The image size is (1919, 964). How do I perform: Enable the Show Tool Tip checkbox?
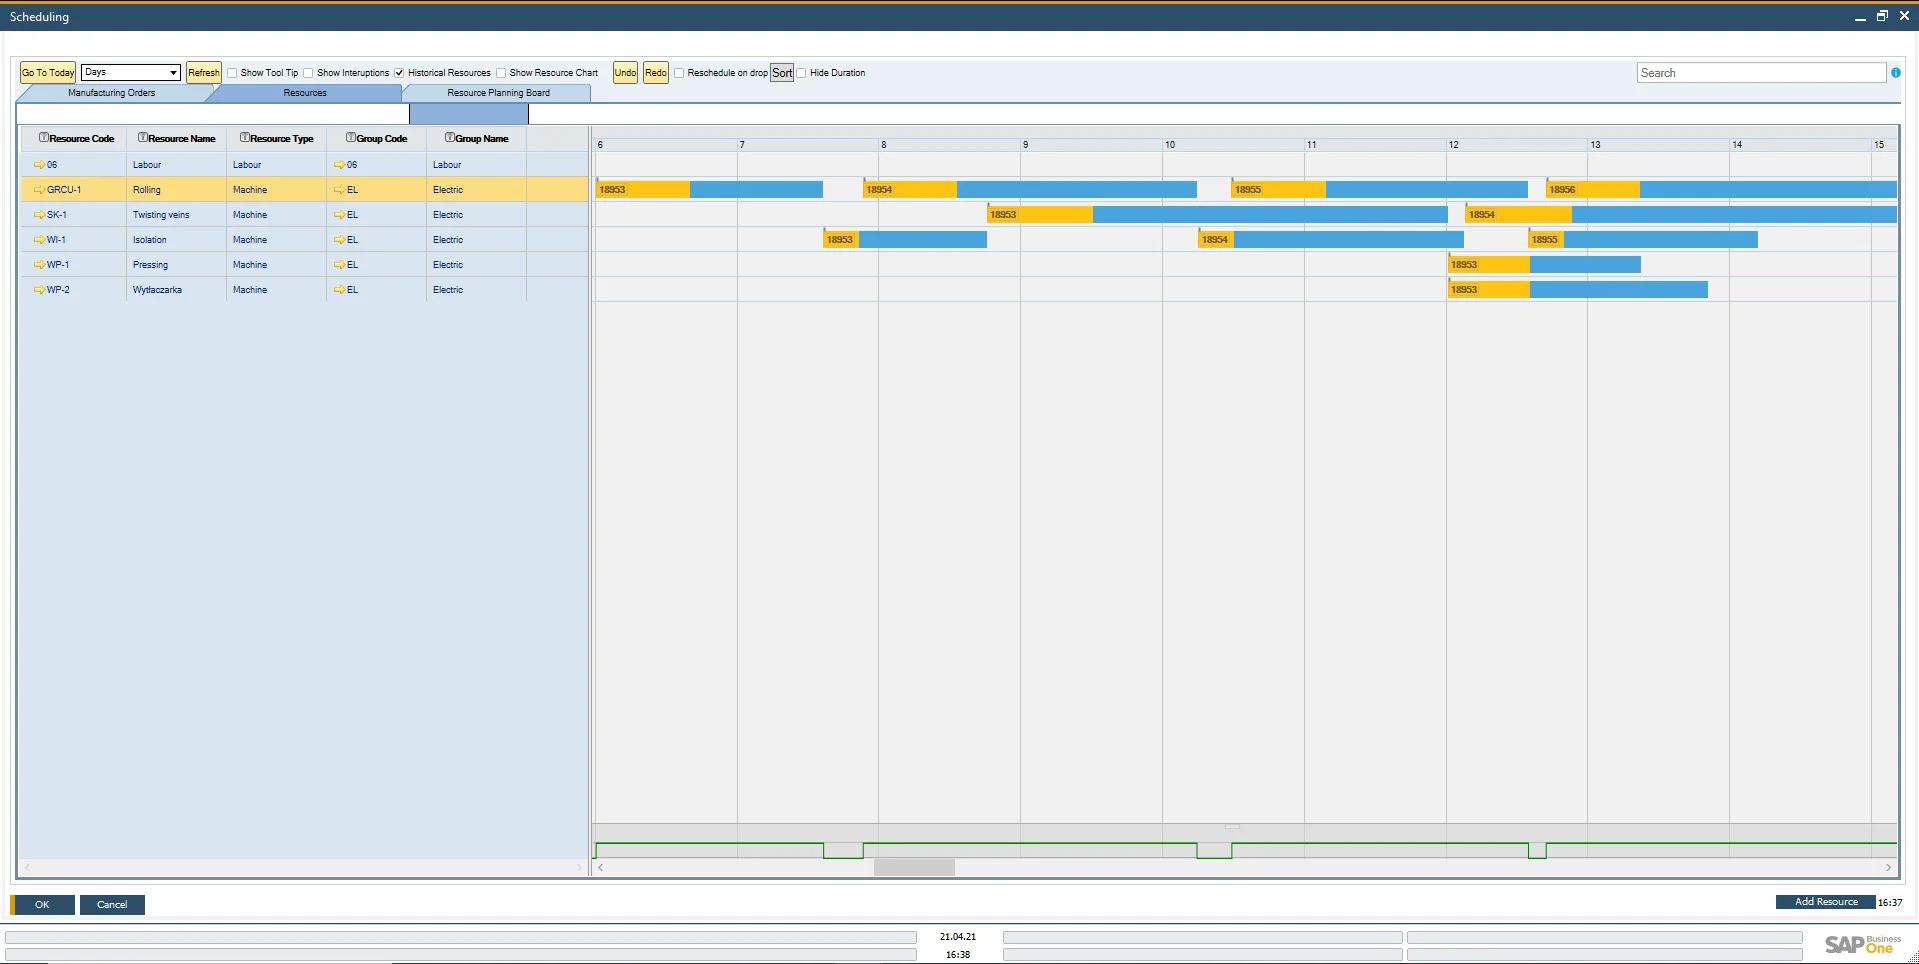tap(232, 73)
